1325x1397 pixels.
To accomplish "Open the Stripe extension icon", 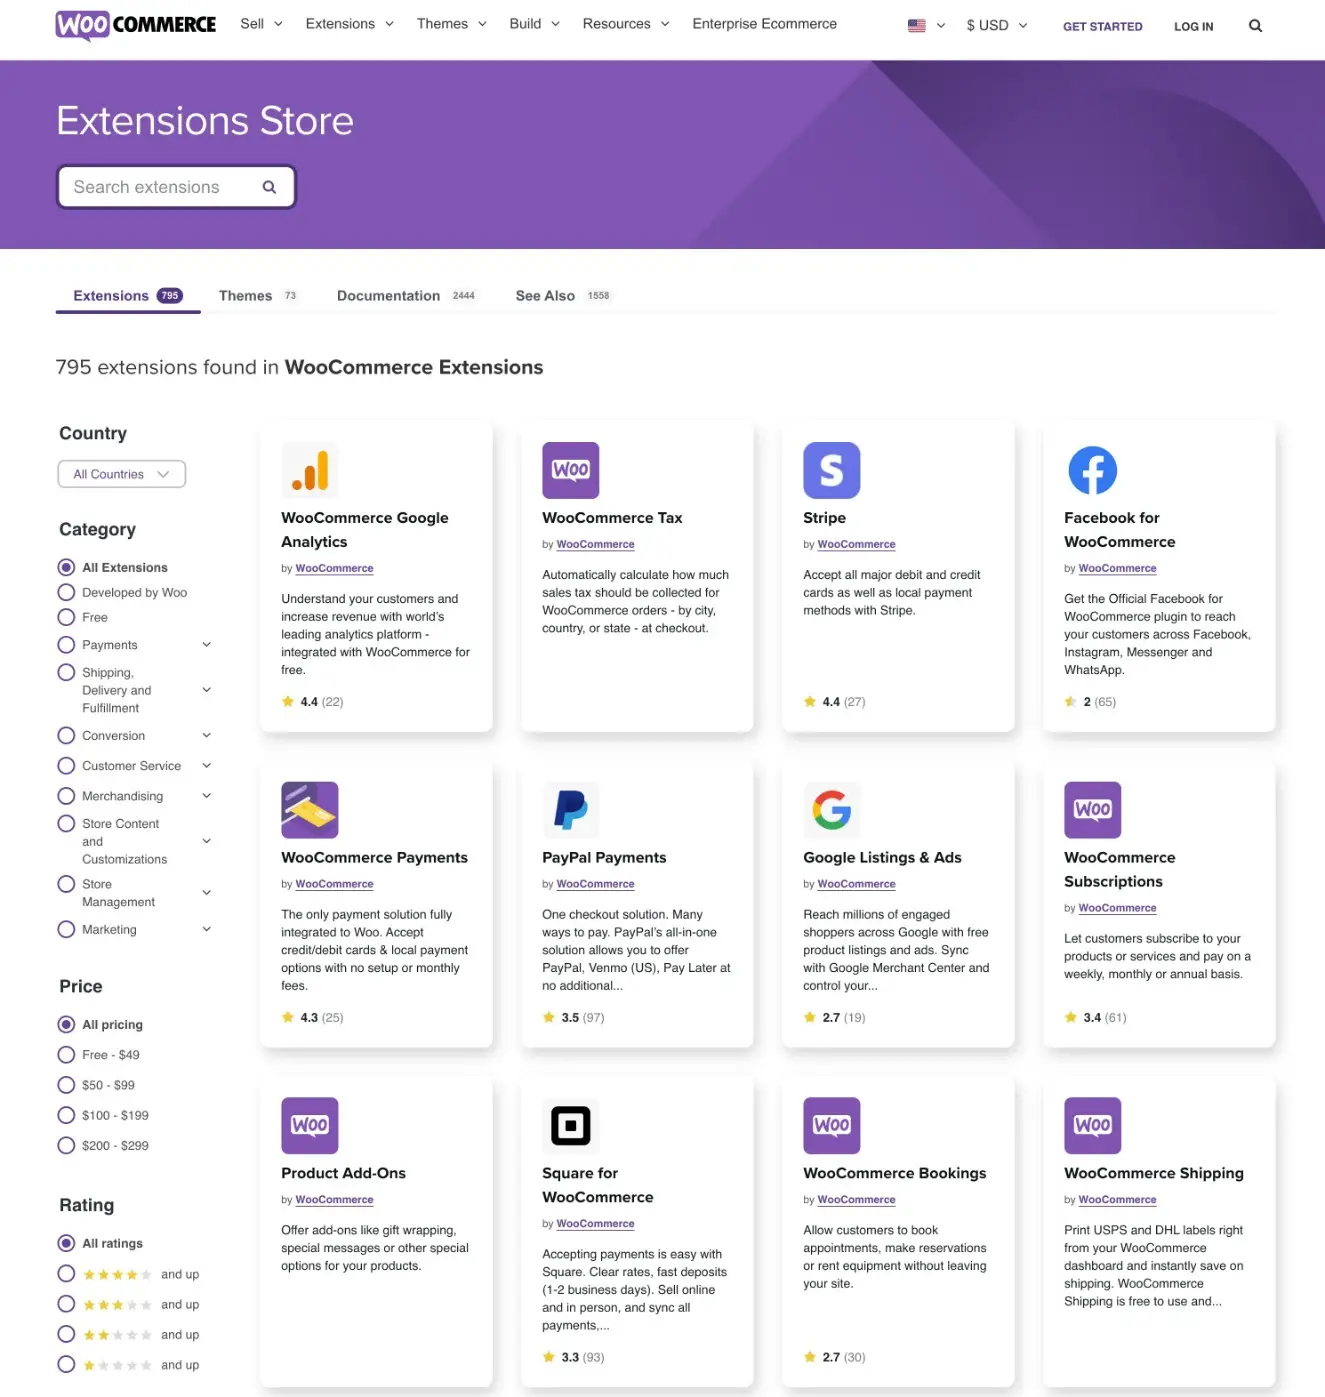I will coord(831,470).
